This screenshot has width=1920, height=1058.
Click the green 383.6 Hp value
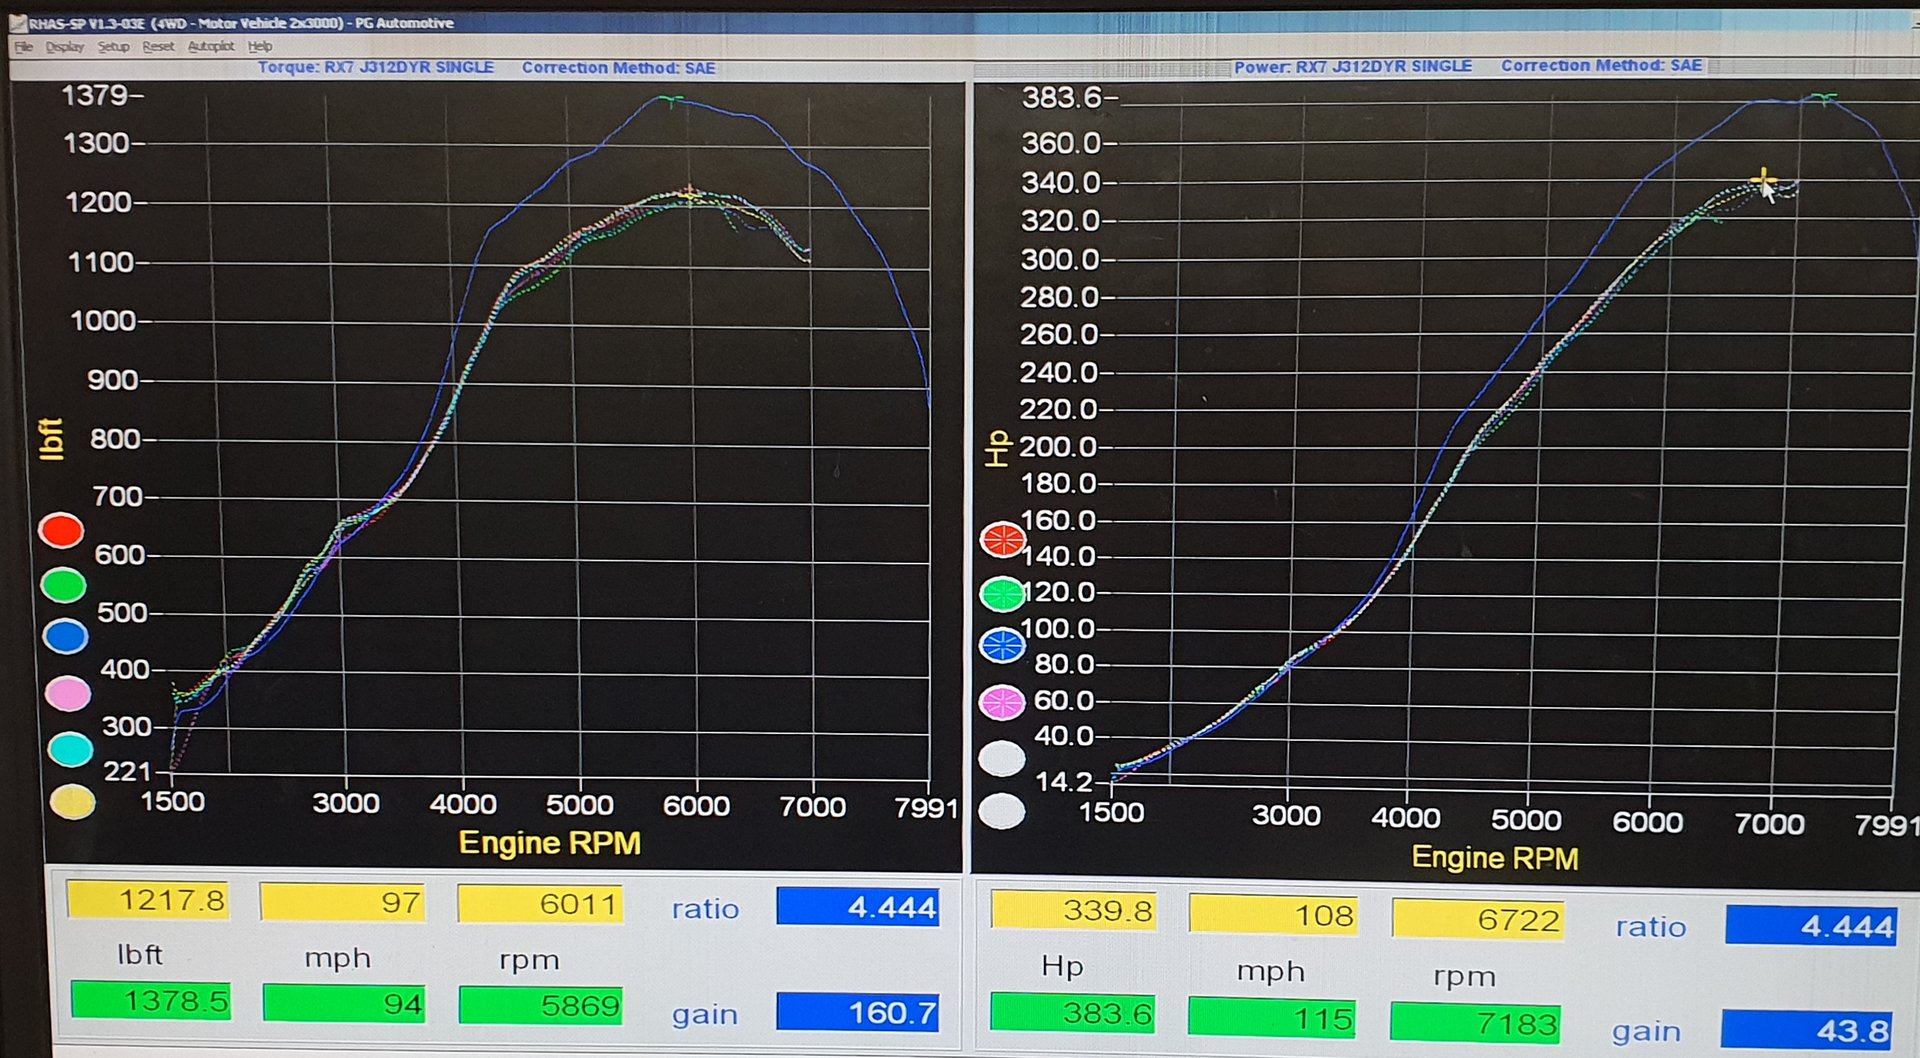point(1073,1012)
